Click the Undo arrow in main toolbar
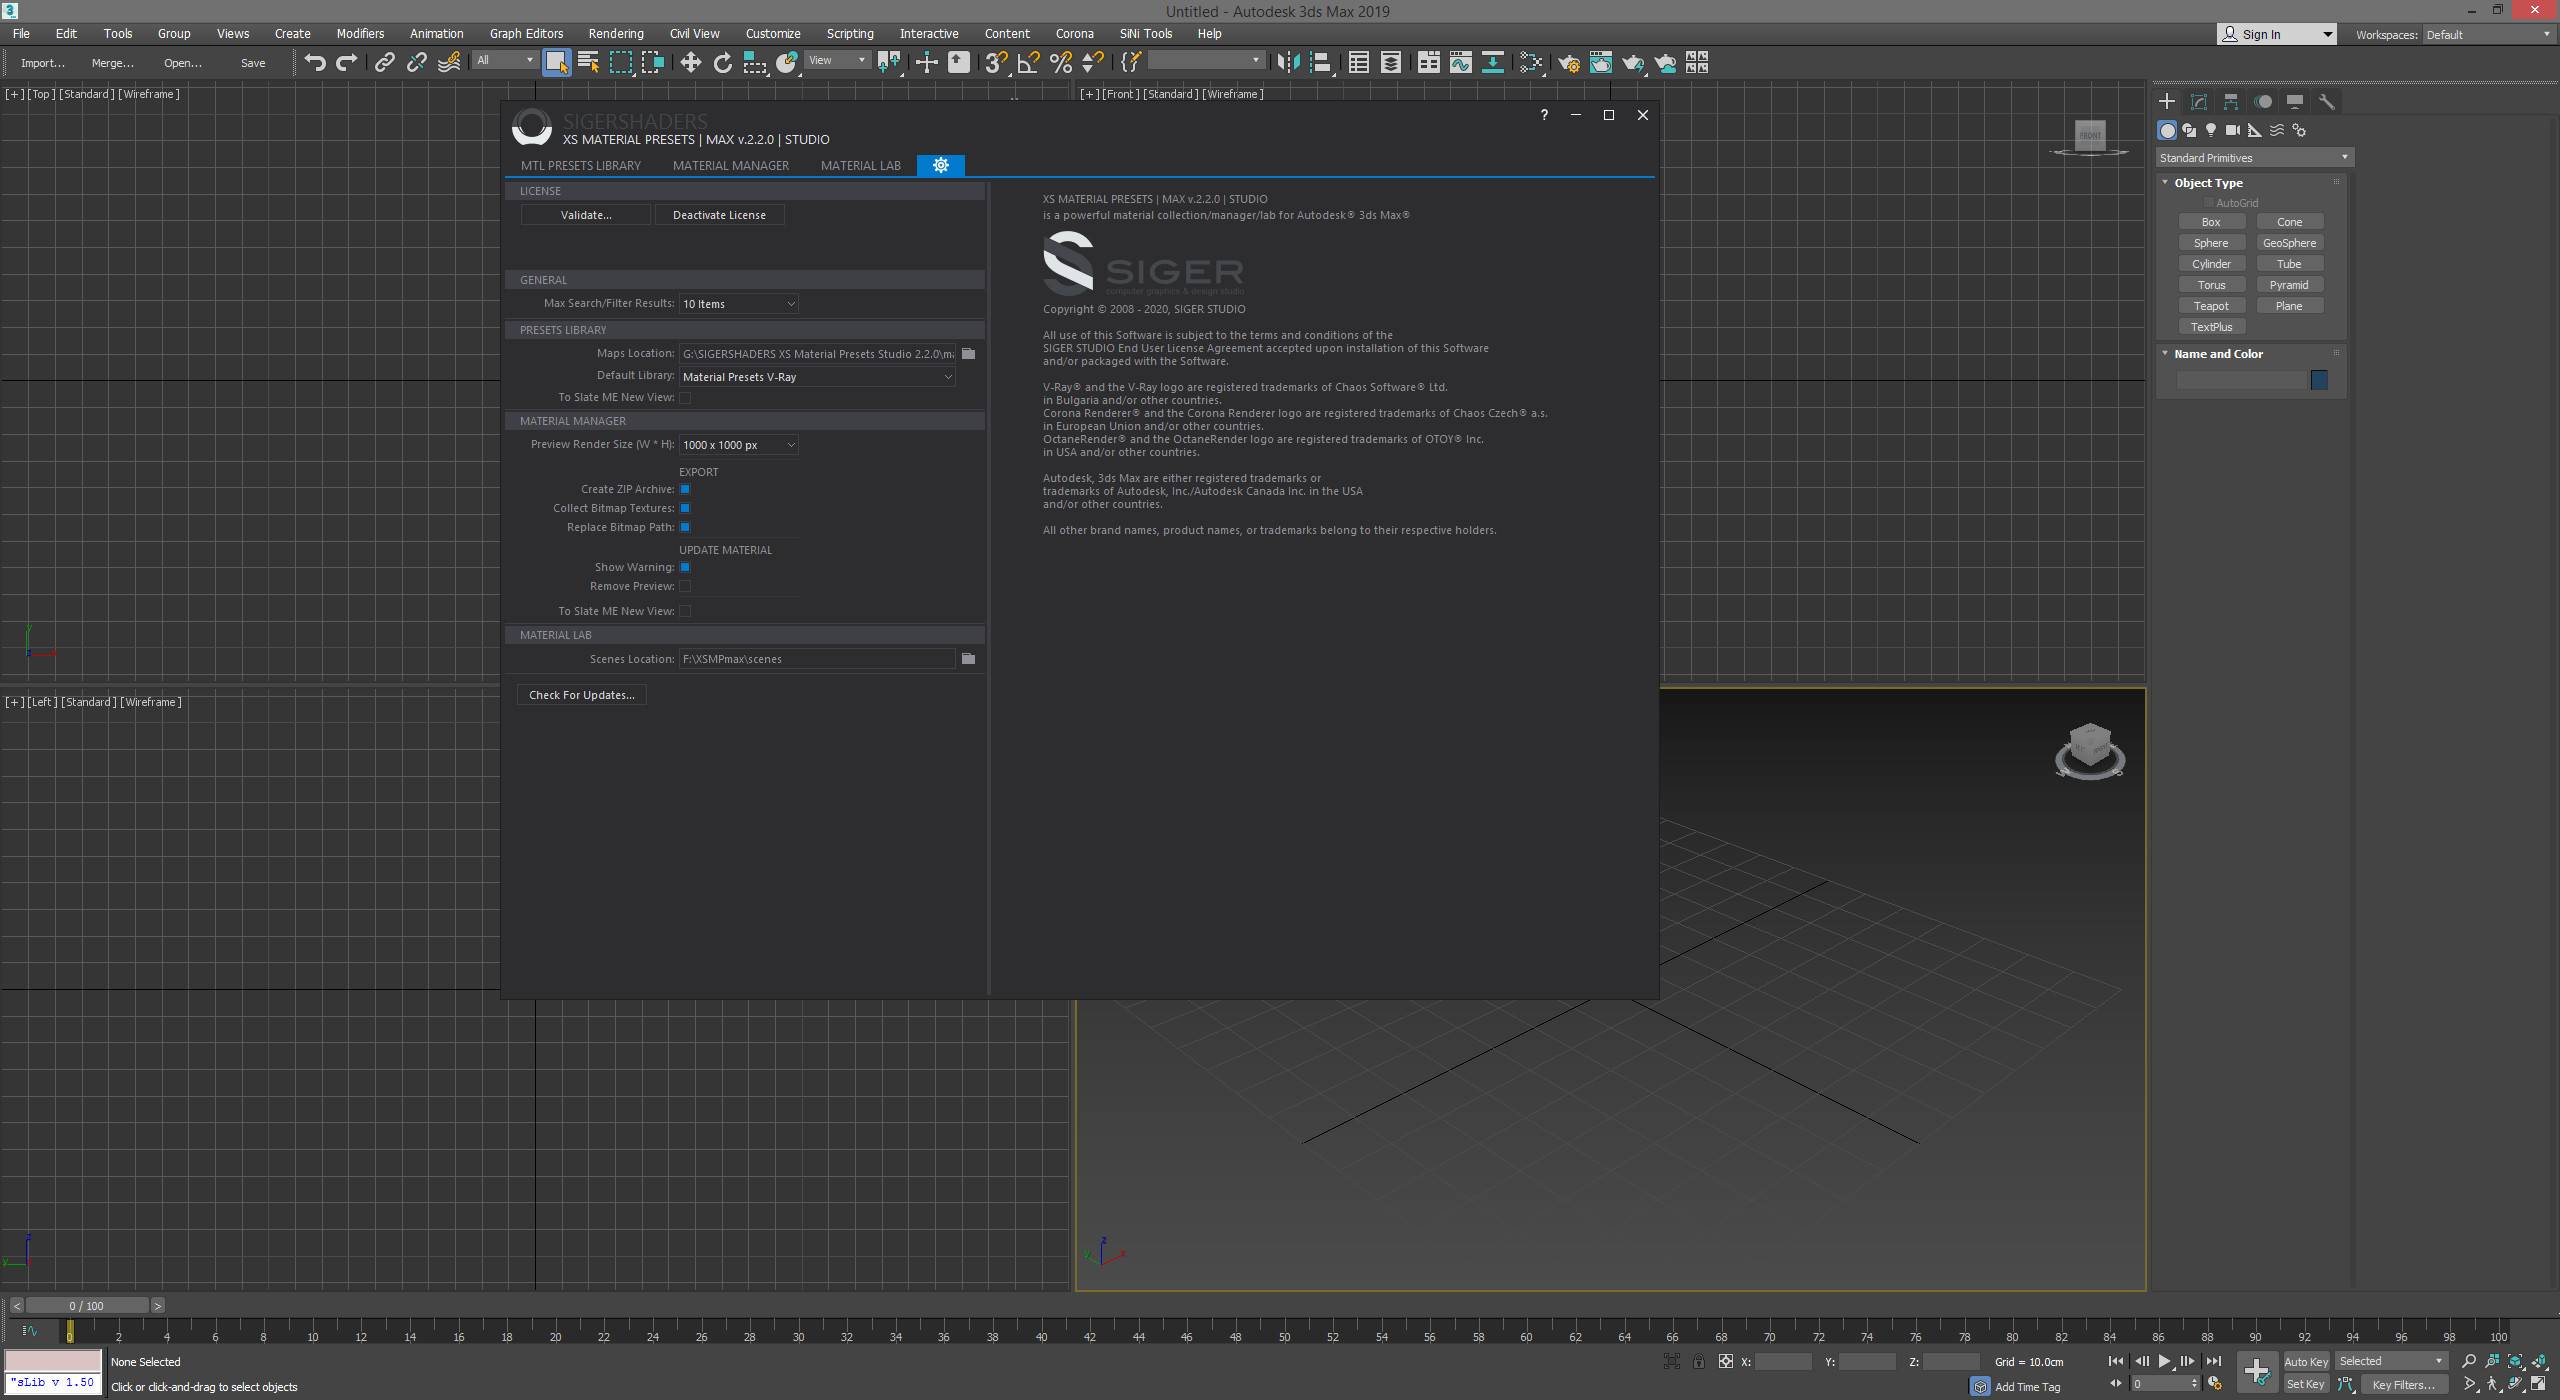The height and width of the screenshot is (1400, 2560). point(315,62)
